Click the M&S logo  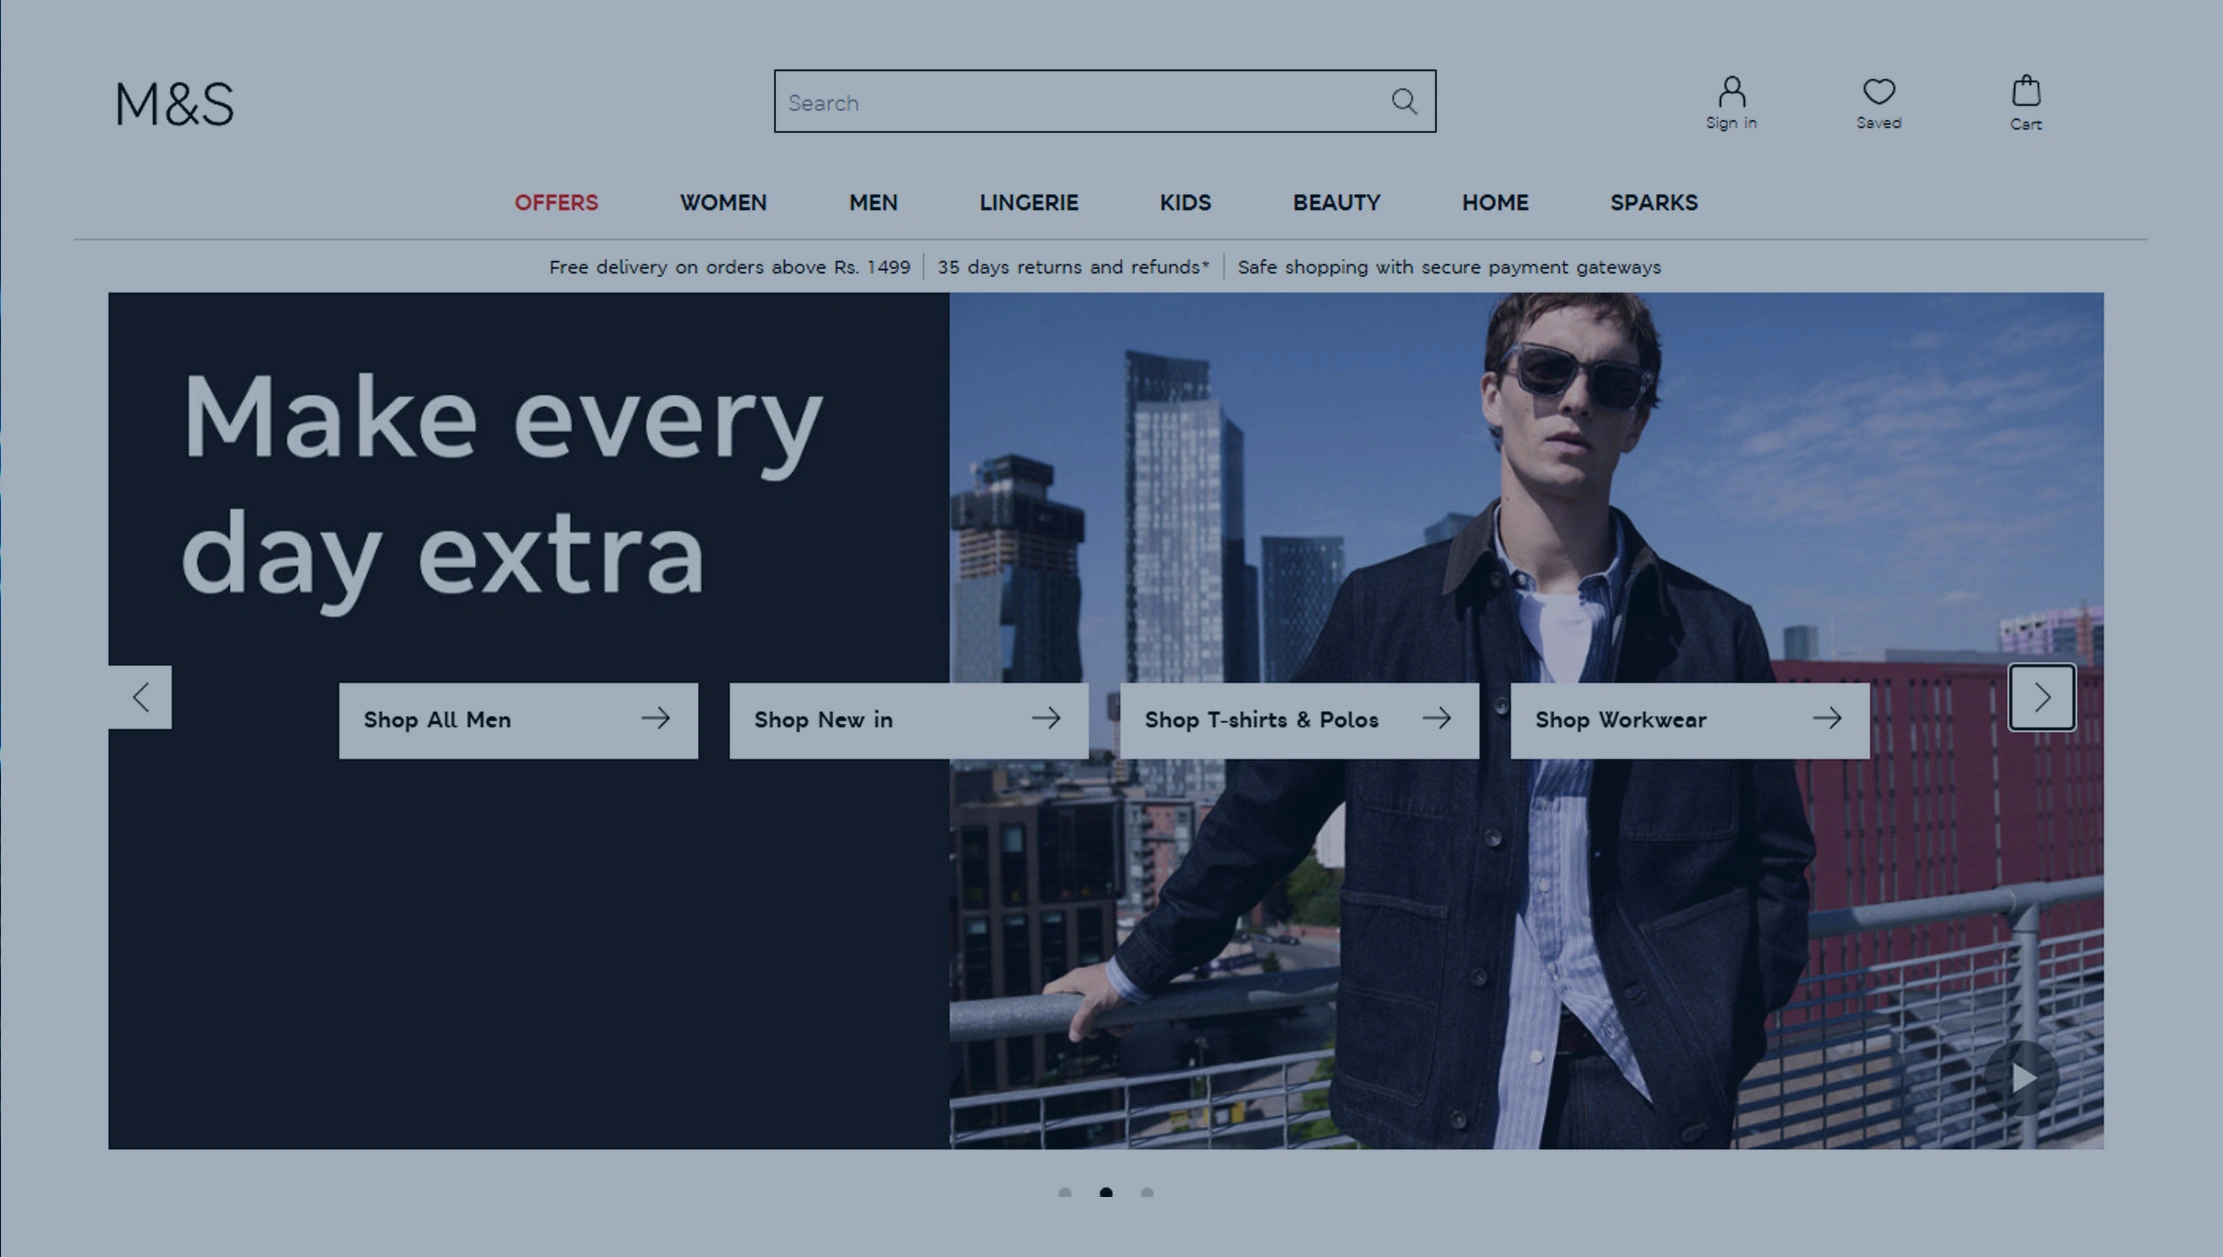pyautogui.click(x=174, y=104)
